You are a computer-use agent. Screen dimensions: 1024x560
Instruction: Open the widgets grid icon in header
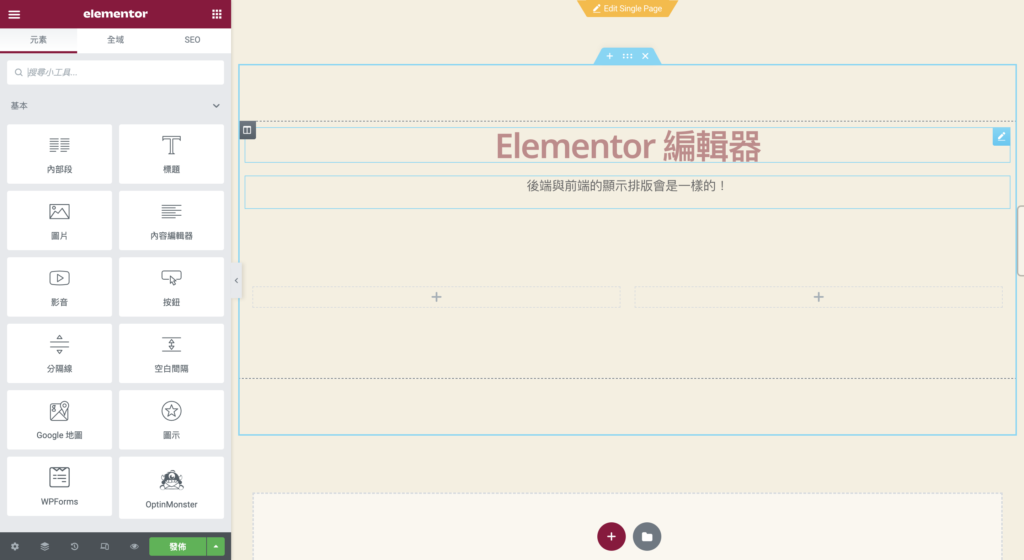pyautogui.click(x=217, y=14)
